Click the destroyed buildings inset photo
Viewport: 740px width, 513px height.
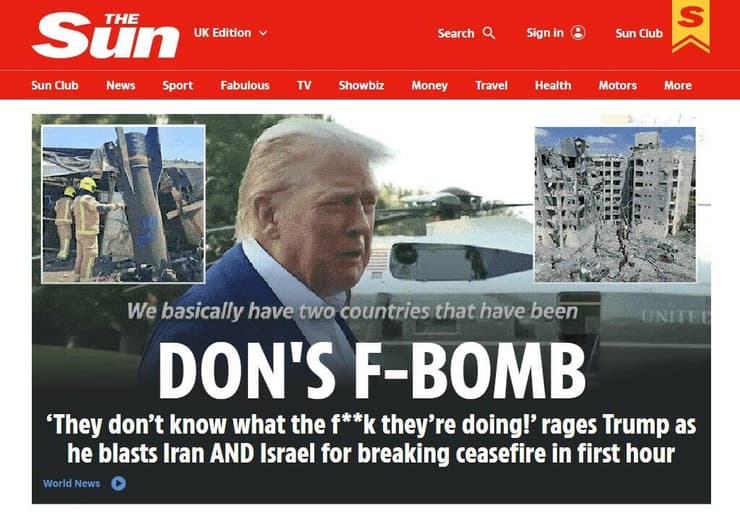[x=615, y=204]
